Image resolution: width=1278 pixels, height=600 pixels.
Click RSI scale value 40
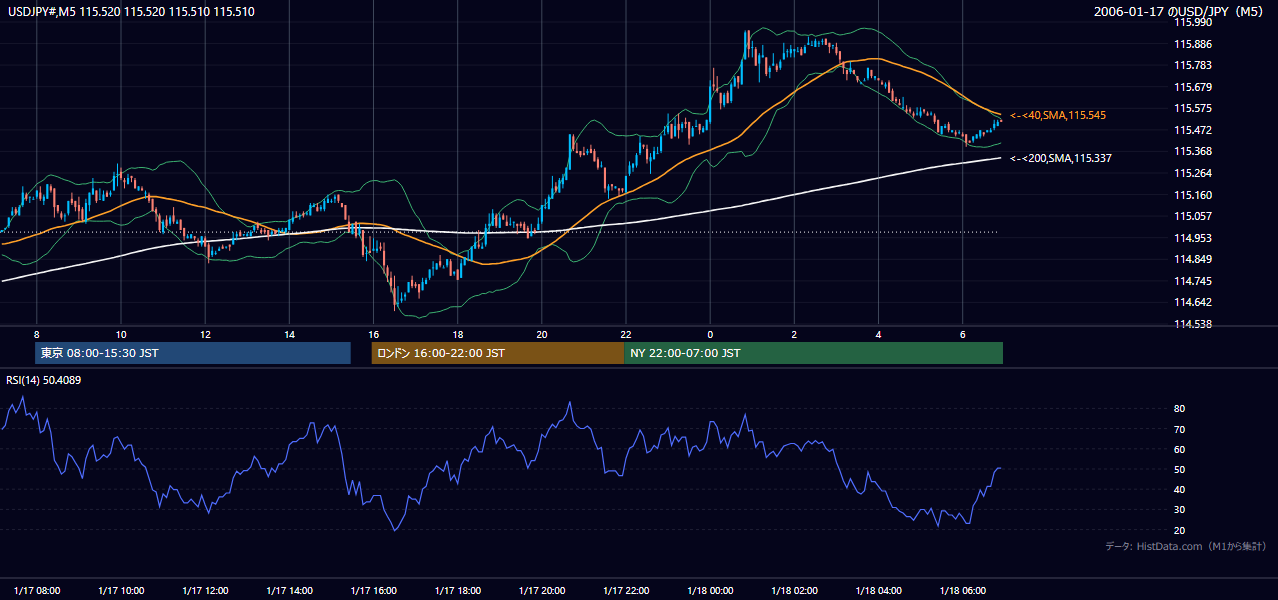(x=1179, y=489)
